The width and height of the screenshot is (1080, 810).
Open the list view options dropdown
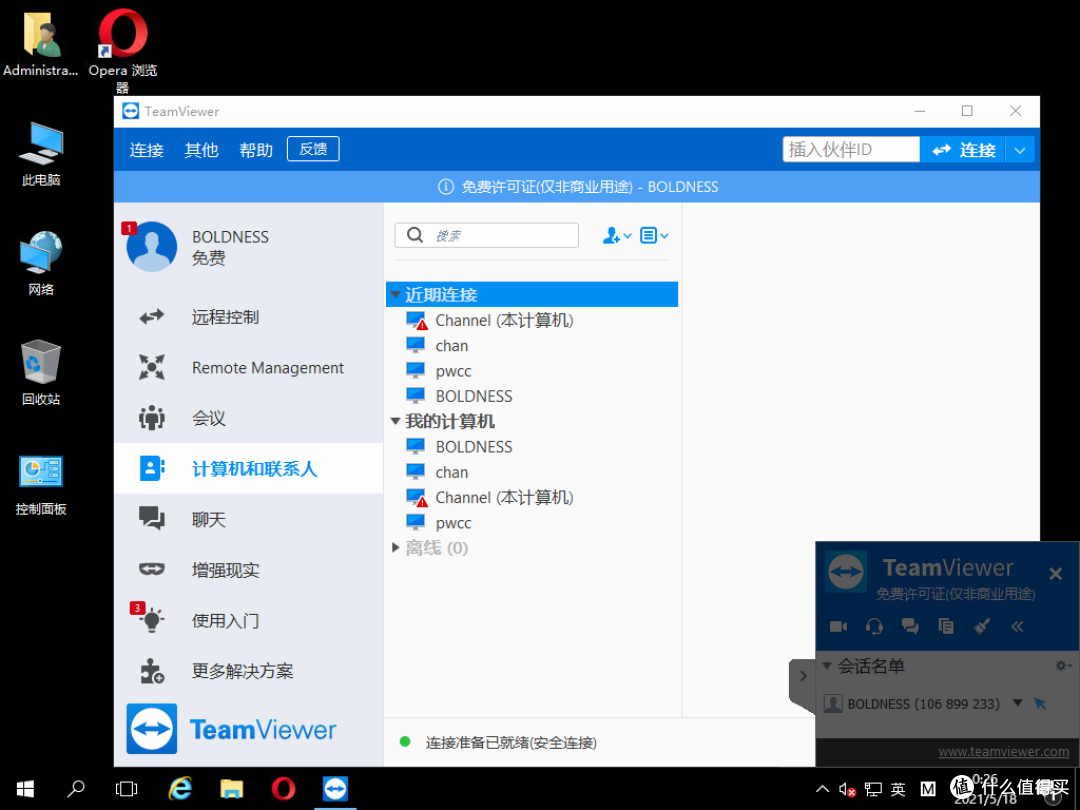(x=654, y=236)
